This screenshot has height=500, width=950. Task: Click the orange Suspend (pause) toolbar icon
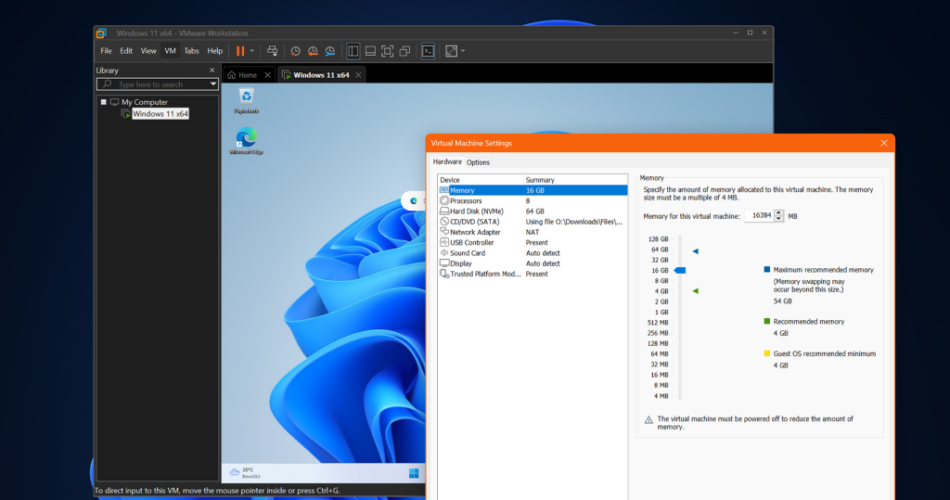click(240, 50)
